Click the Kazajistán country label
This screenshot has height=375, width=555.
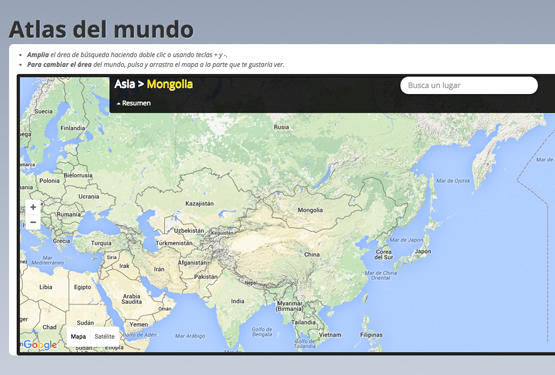tap(200, 204)
